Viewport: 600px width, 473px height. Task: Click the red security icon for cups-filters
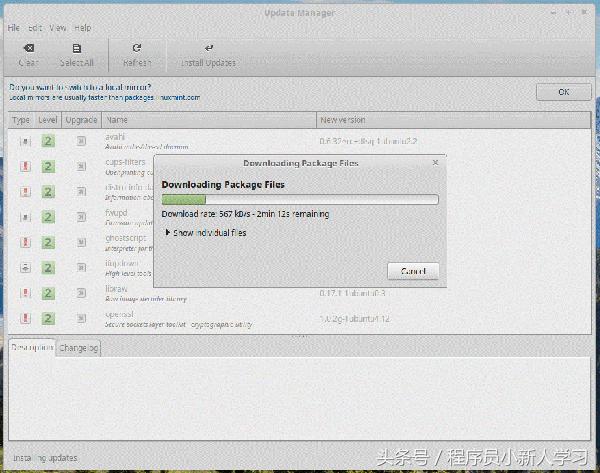click(x=25, y=166)
